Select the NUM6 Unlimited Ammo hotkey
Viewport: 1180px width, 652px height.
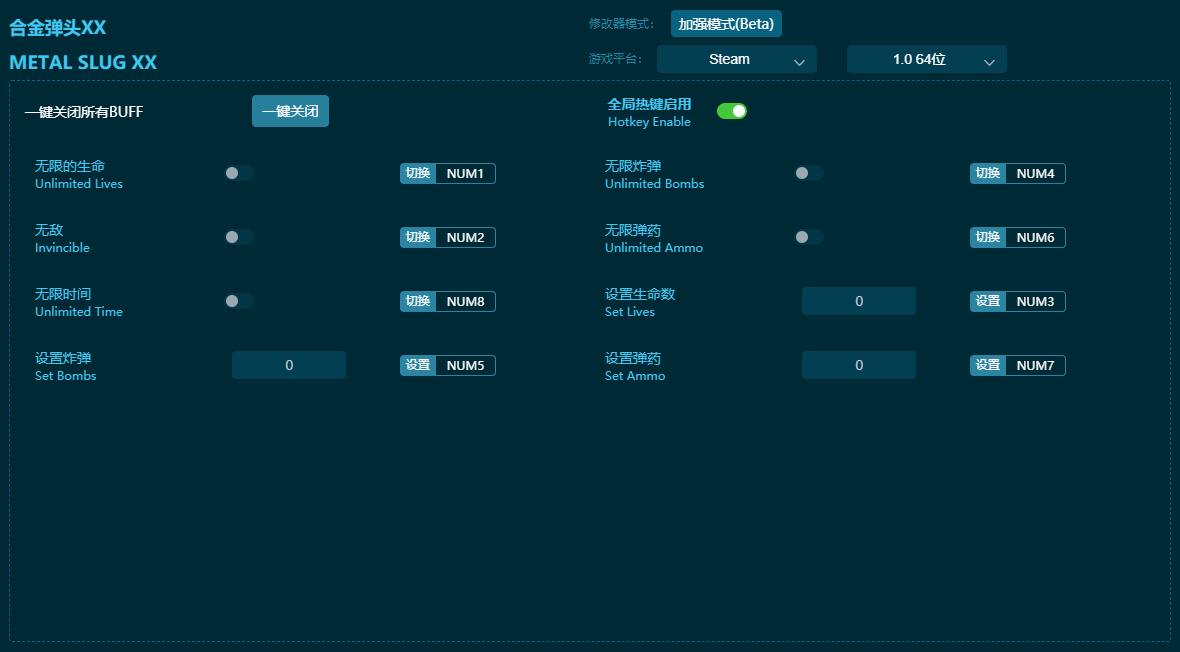pyautogui.click(x=1035, y=238)
